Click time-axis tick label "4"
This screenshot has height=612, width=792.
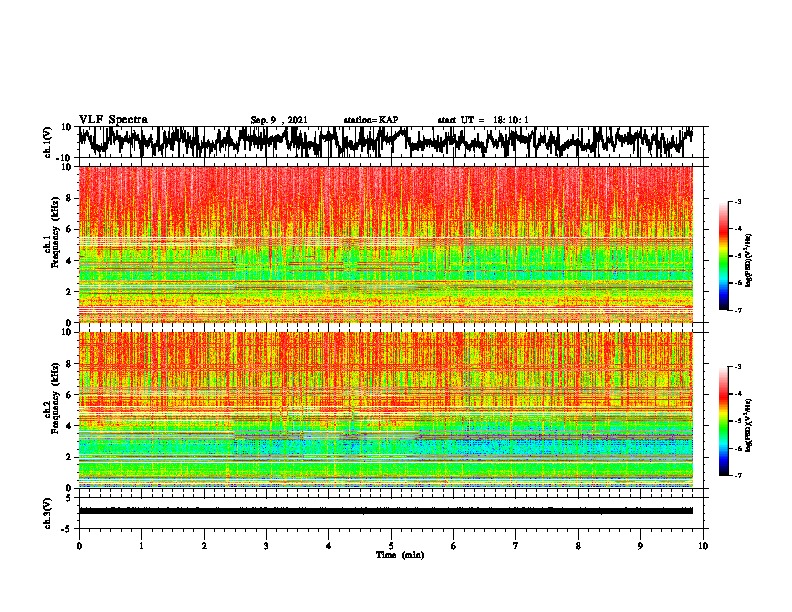click(328, 546)
